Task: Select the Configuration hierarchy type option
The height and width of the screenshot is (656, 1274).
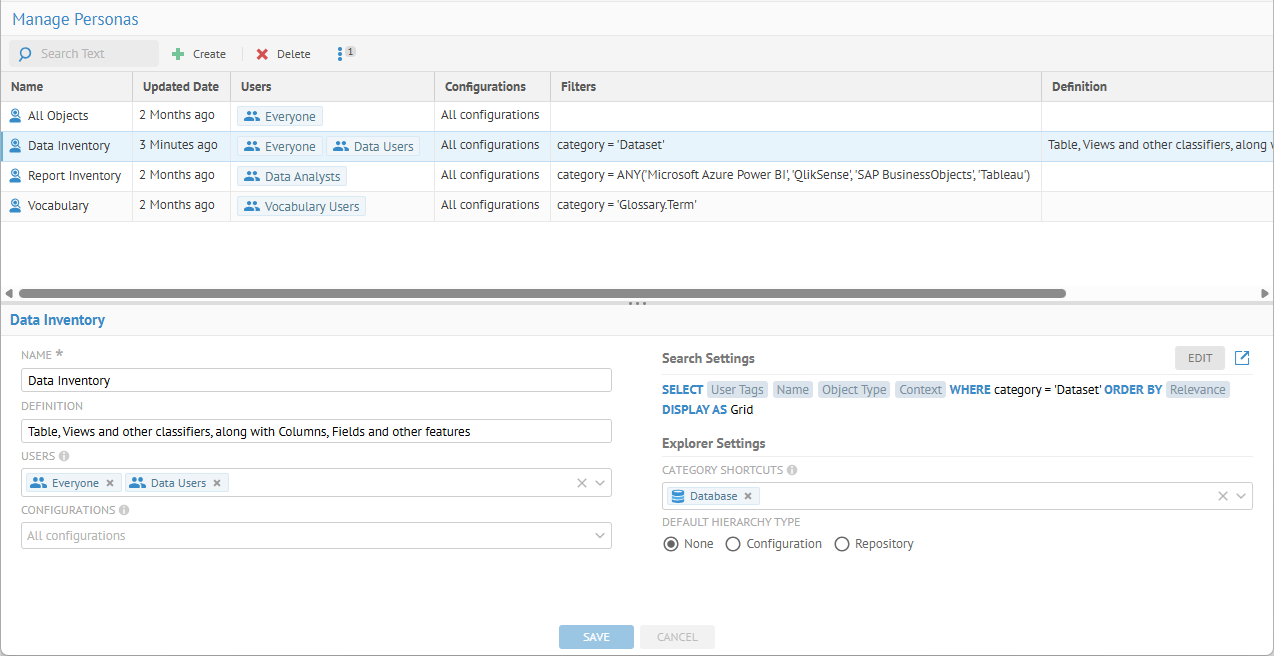Action: pos(733,544)
